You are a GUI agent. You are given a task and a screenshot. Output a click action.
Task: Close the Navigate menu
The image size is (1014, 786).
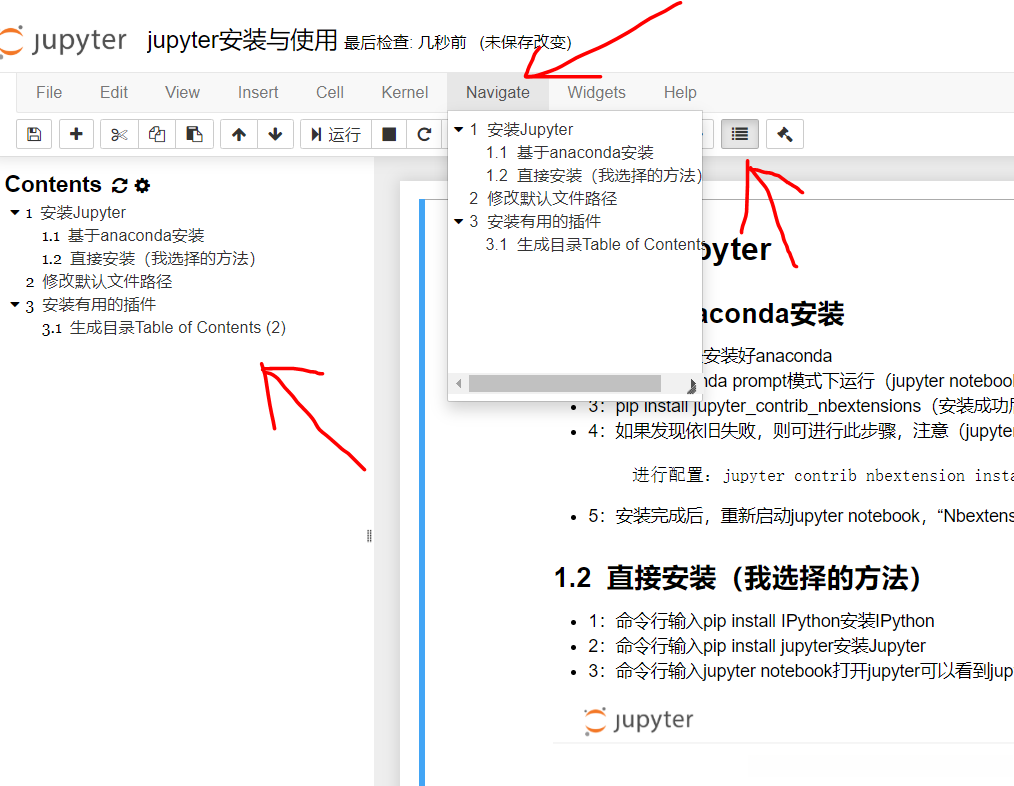click(498, 93)
